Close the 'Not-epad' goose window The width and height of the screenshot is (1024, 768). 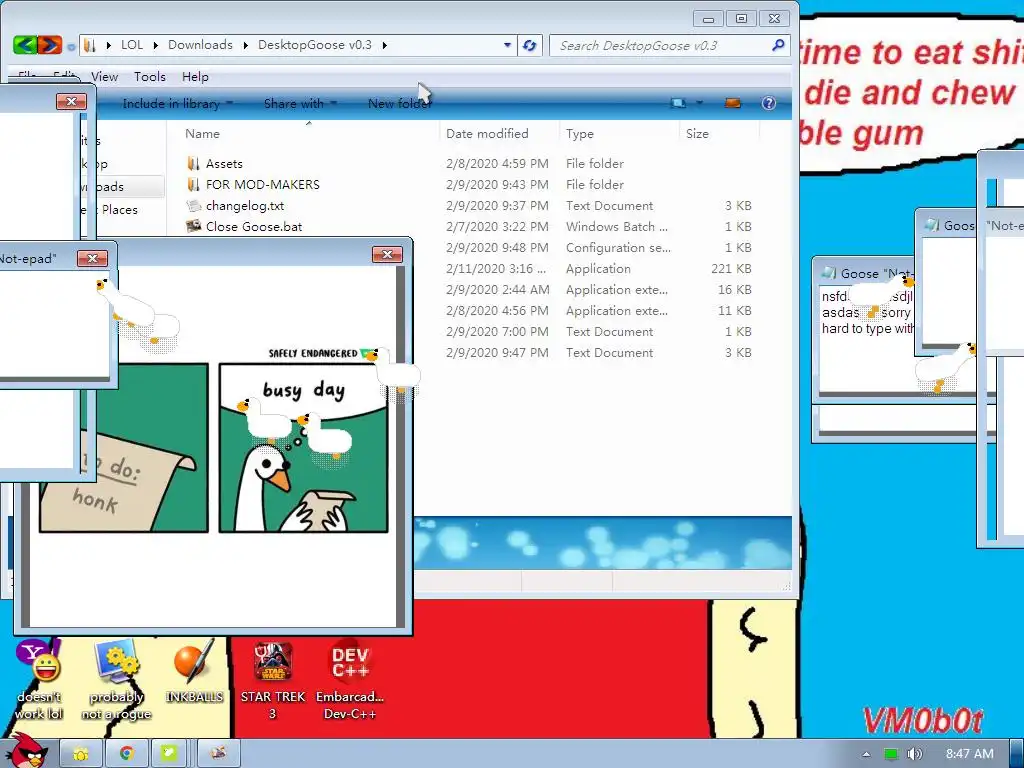92,259
